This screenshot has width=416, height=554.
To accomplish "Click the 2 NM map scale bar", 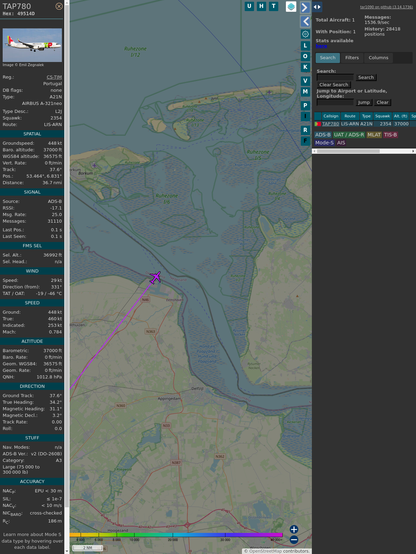I will click(x=87, y=548).
